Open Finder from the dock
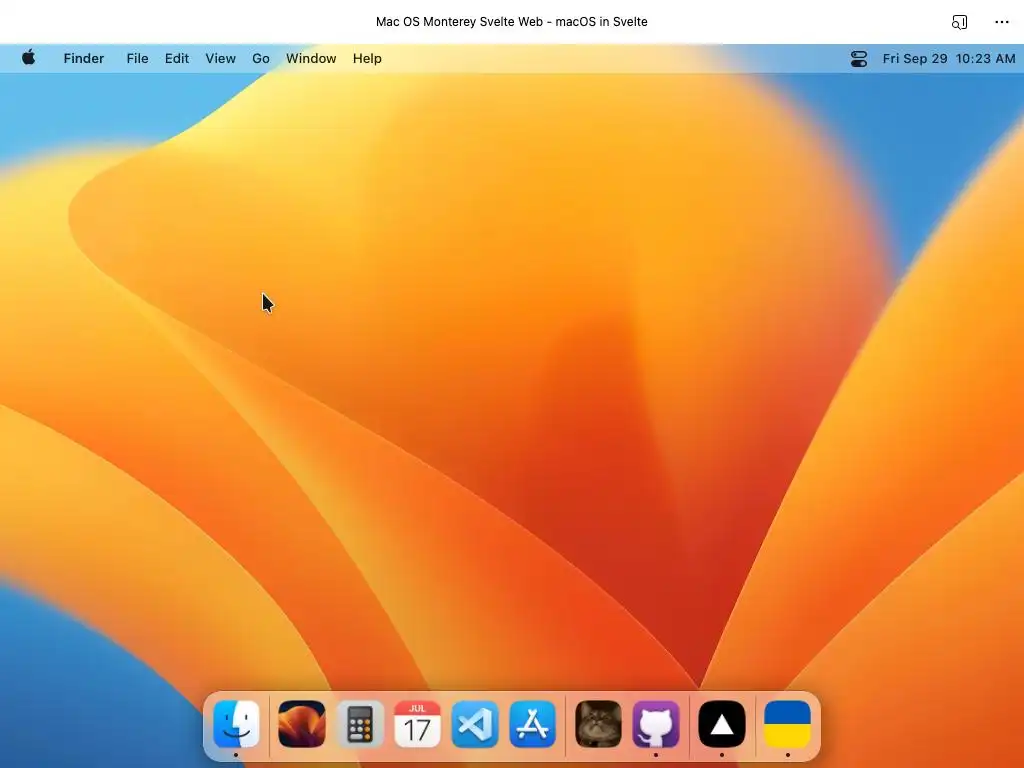Screen dimensions: 1024x768 [236, 724]
